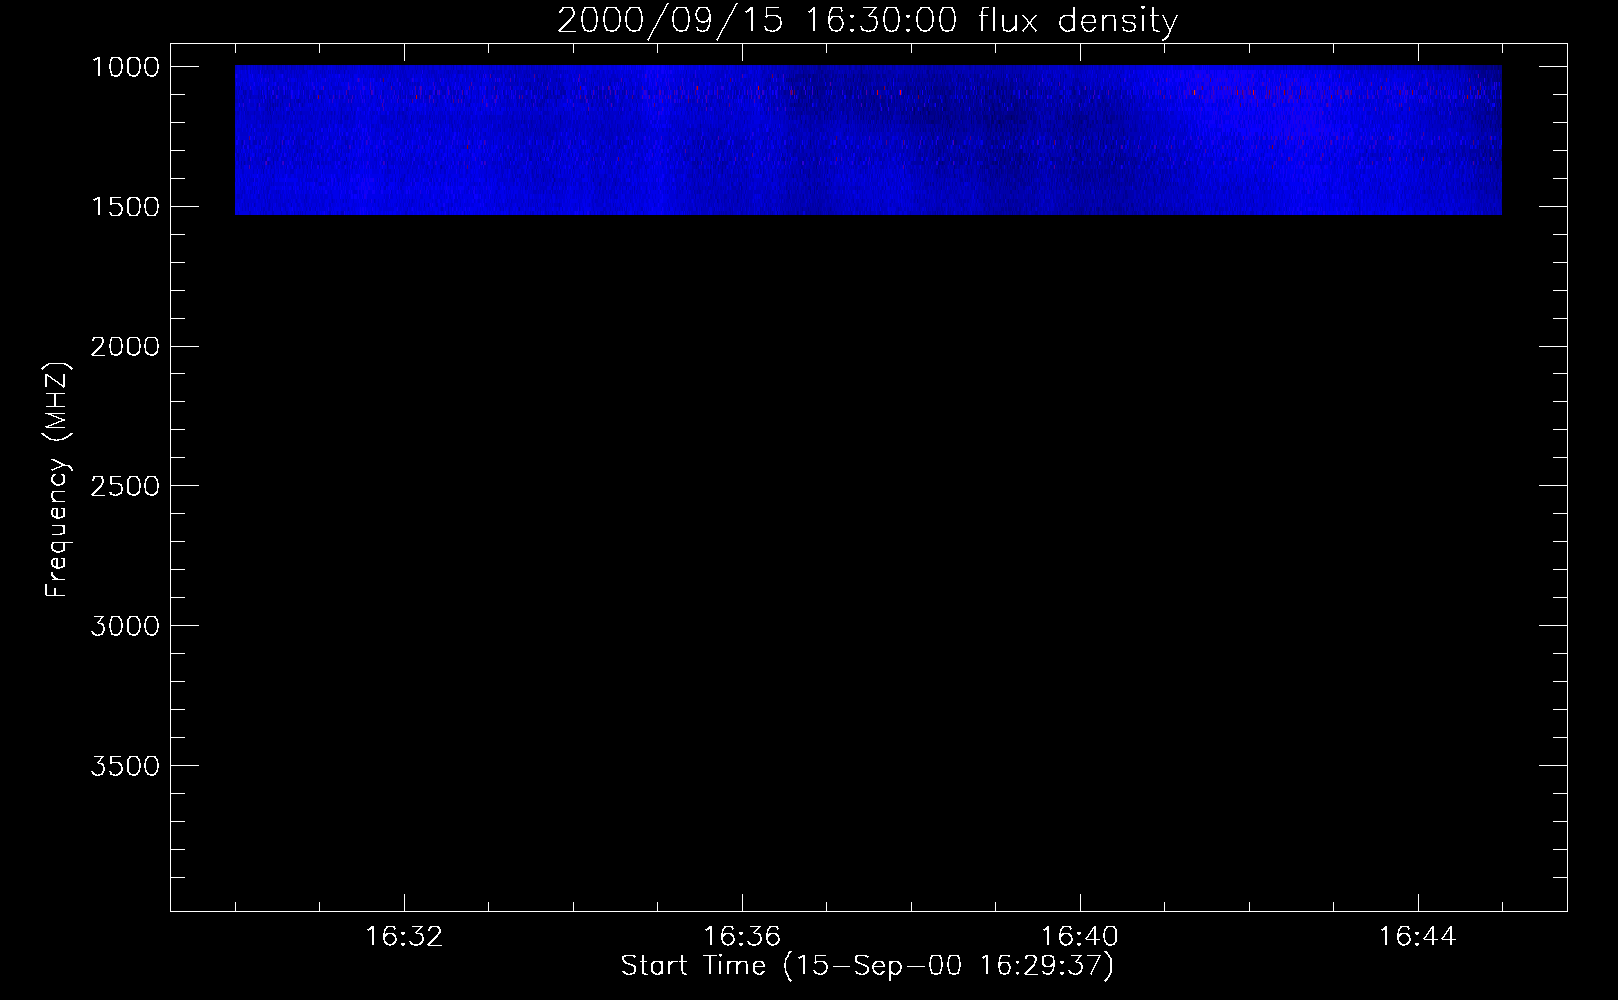This screenshot has height=1000, width=1618.
Task: Click the 16:32 time tick label
Action: coord(404,937)
